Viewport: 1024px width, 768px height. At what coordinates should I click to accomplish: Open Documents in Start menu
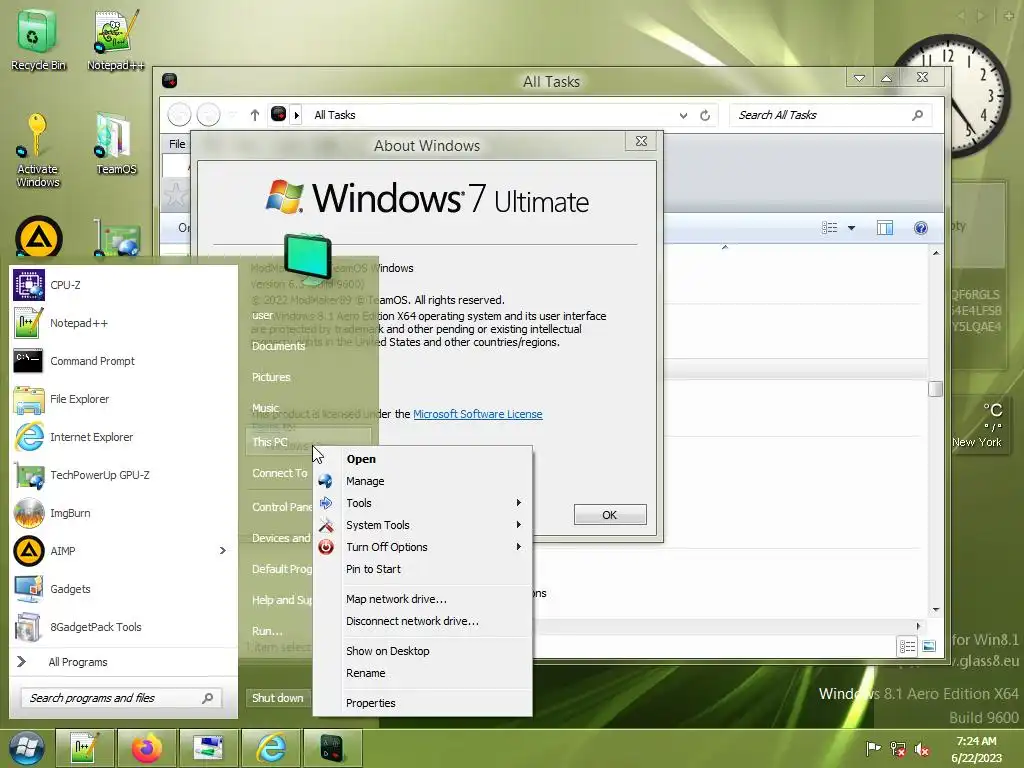pyautogui.click(x=279, y=346)
